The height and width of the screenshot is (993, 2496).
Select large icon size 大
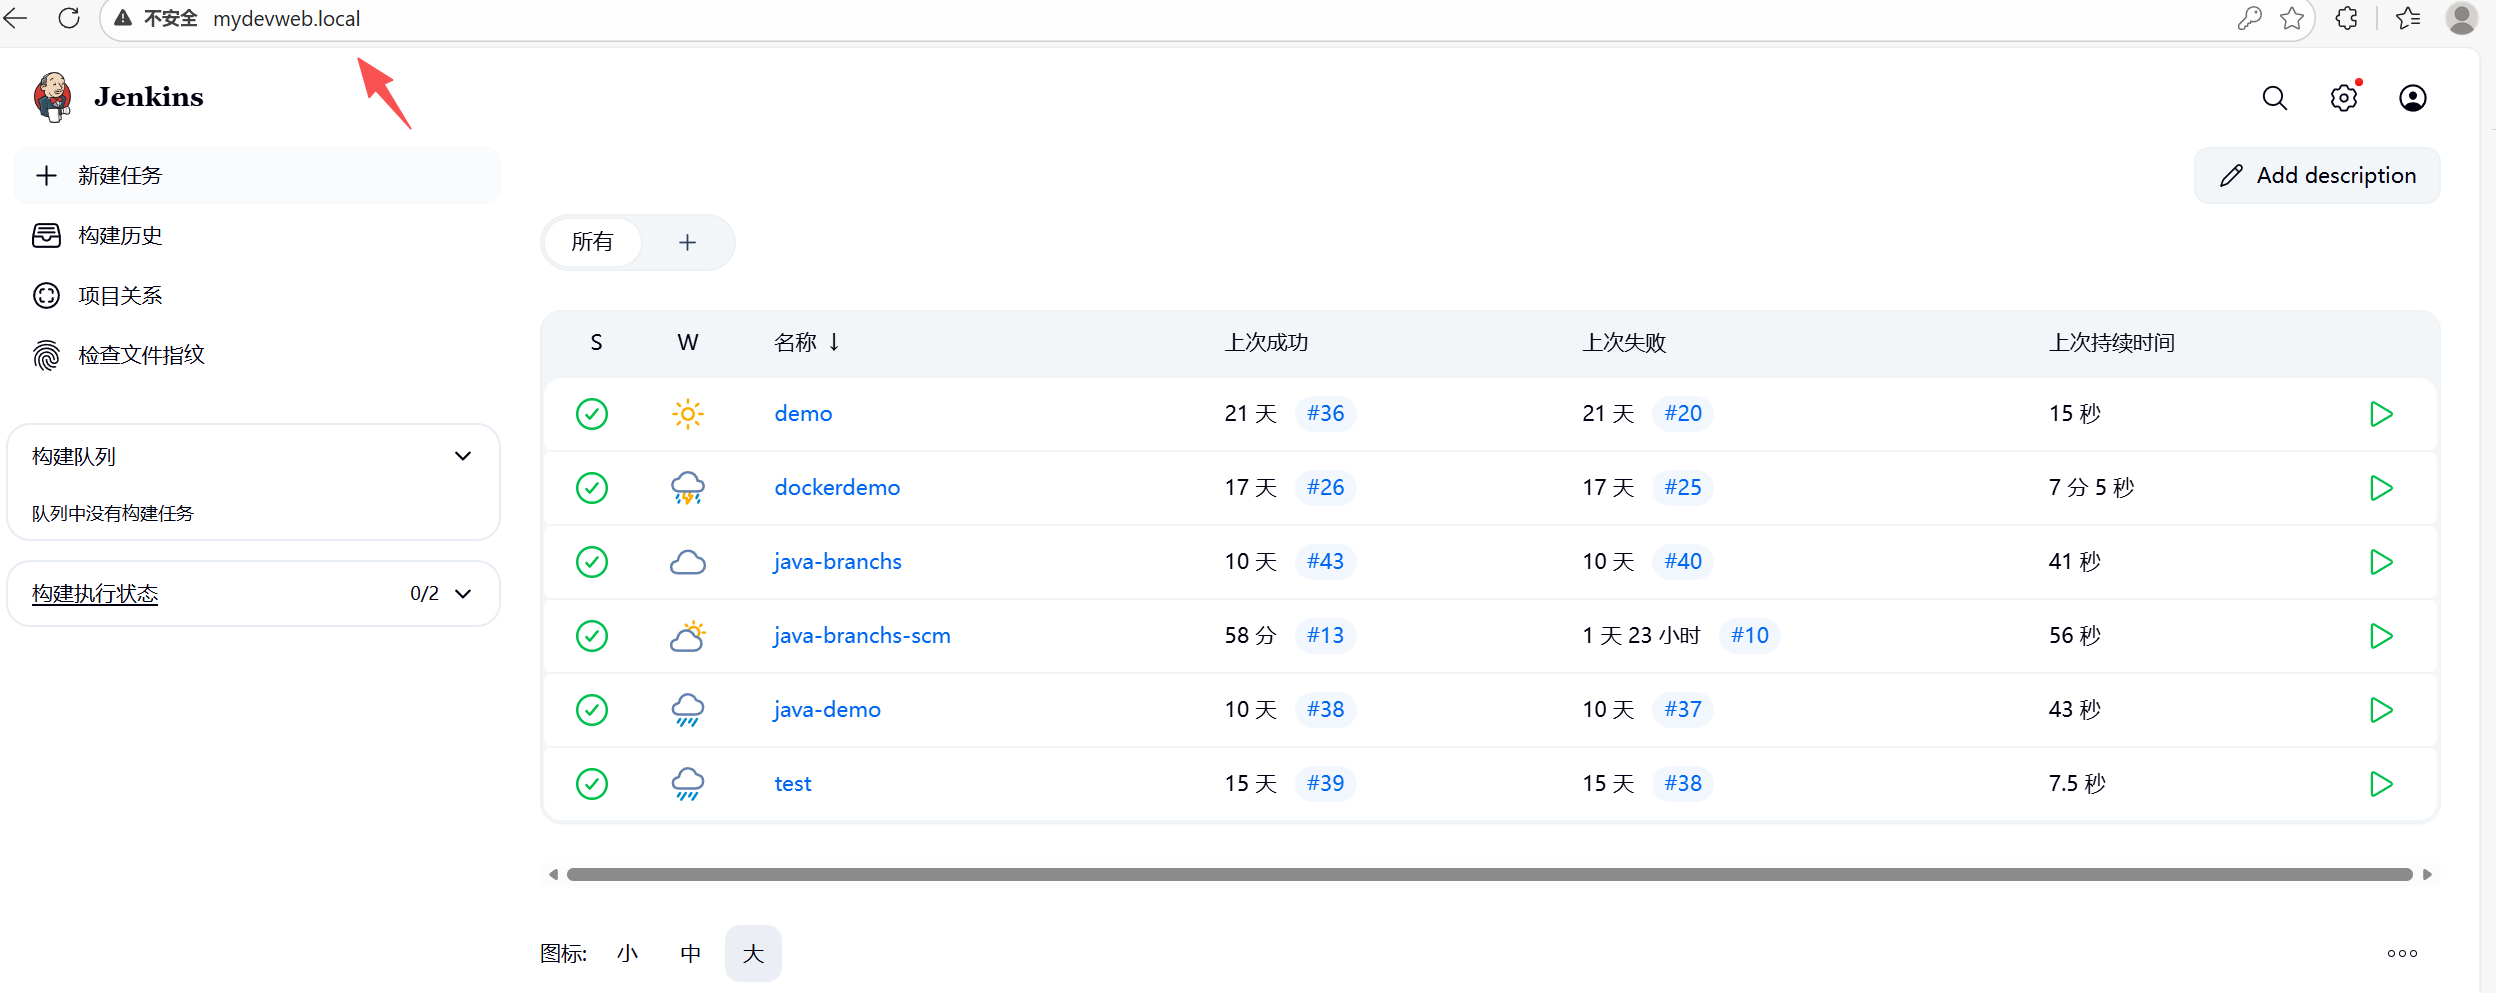[753, 954]
